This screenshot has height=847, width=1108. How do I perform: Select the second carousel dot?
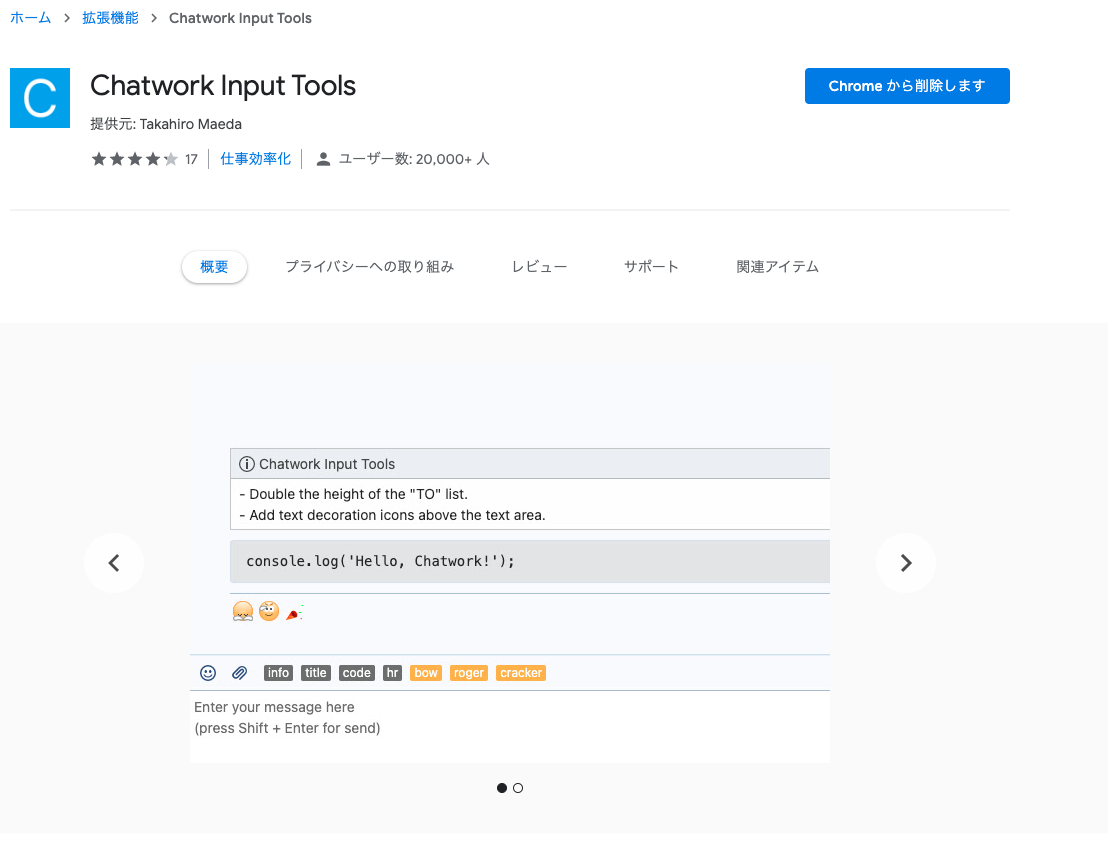pos(518,788)
